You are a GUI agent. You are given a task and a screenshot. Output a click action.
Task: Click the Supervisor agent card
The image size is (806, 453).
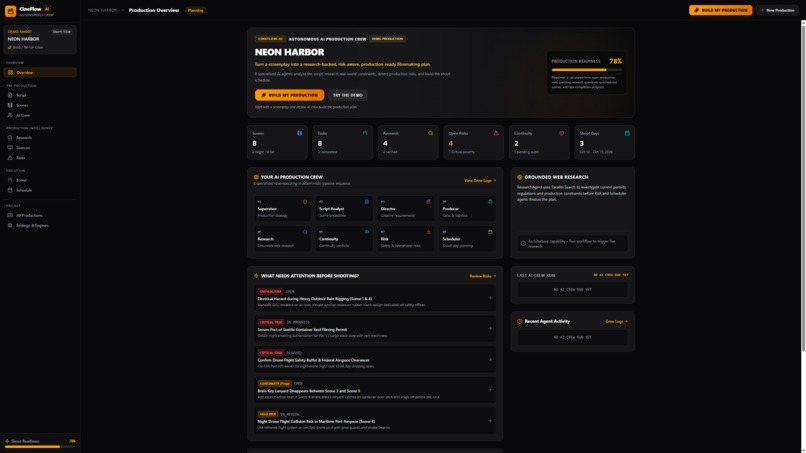[282, 208]
